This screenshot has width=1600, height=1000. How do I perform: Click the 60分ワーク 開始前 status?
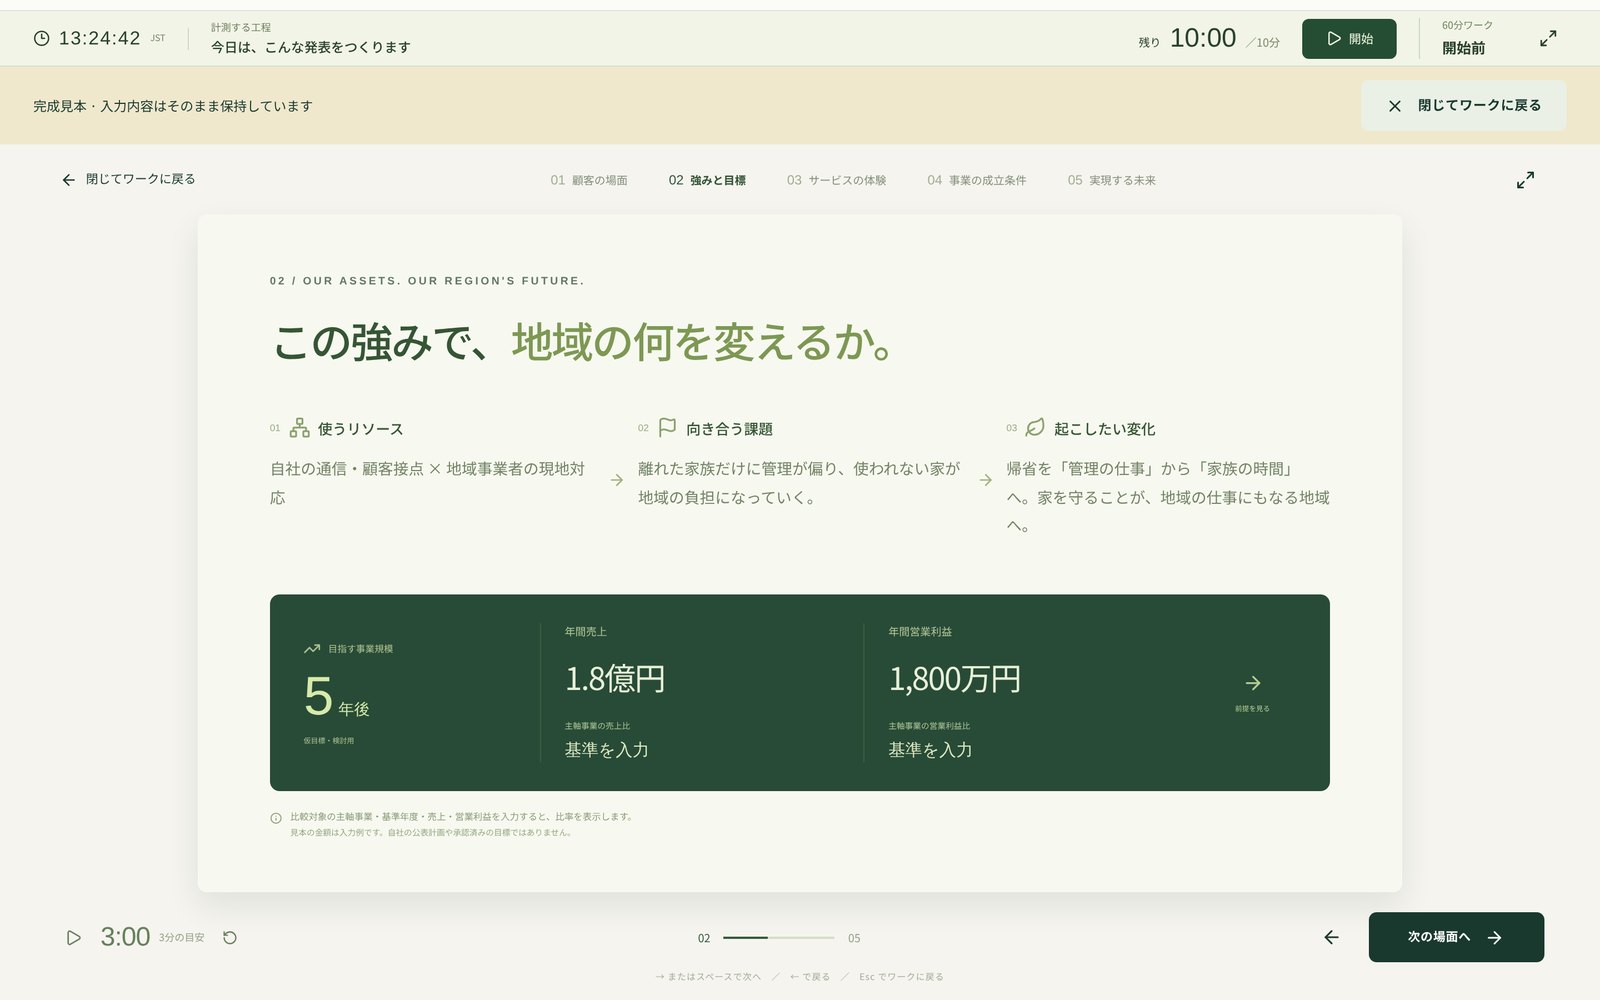(1467, 38)
